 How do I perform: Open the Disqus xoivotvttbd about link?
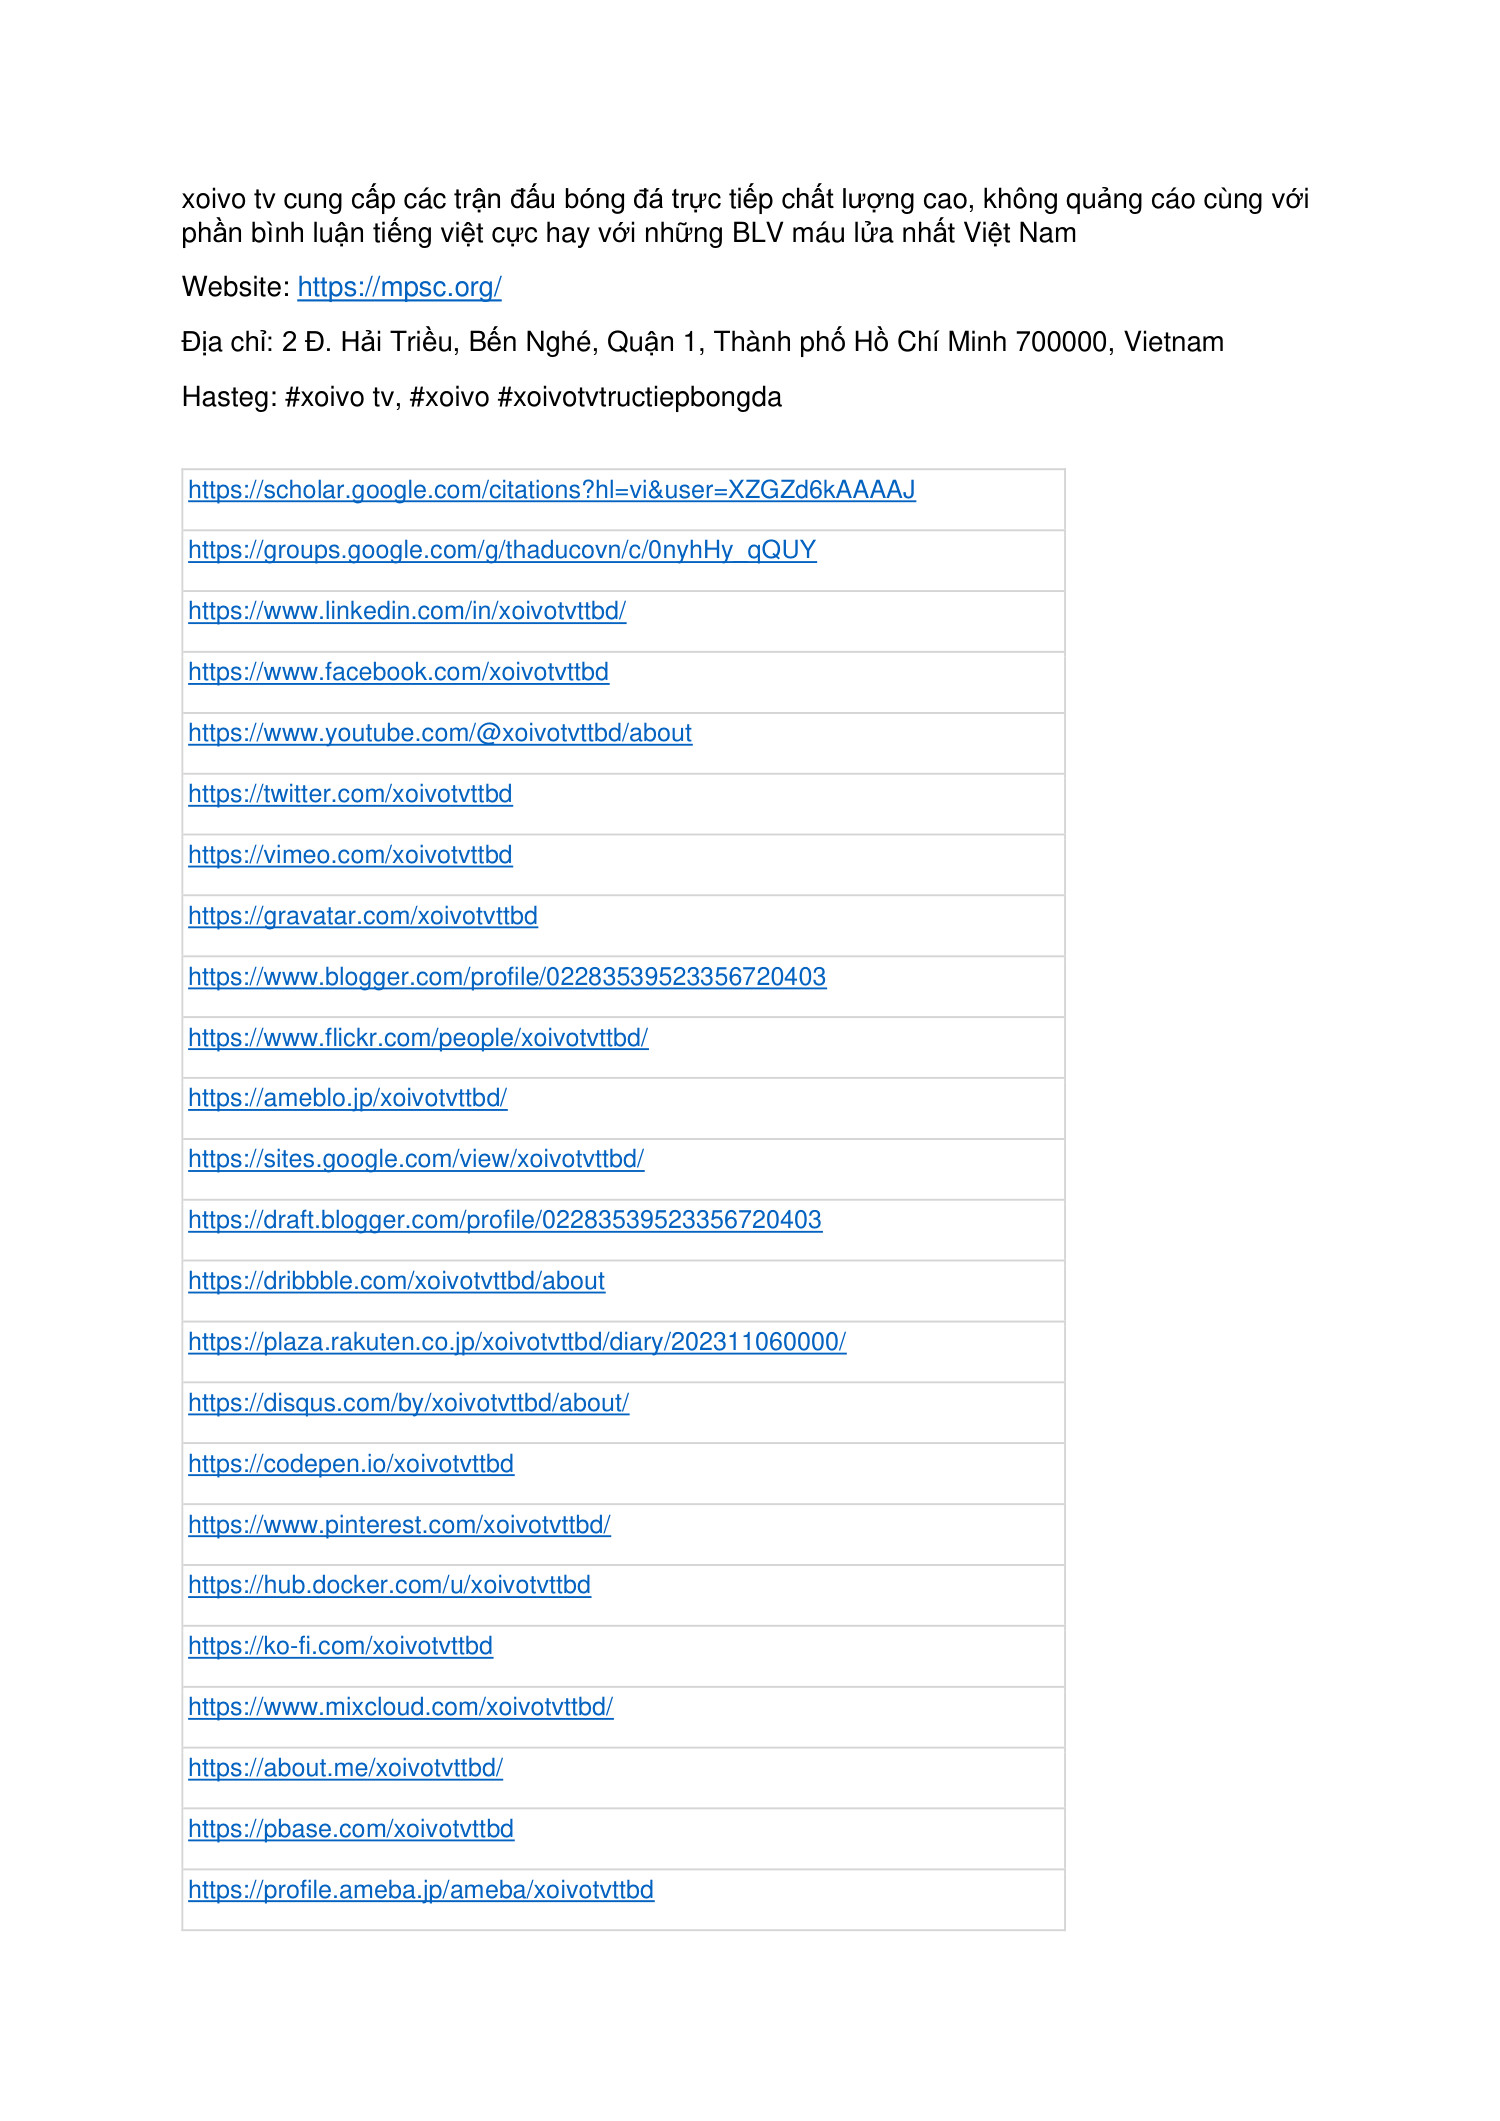(x=408, y=1403)
